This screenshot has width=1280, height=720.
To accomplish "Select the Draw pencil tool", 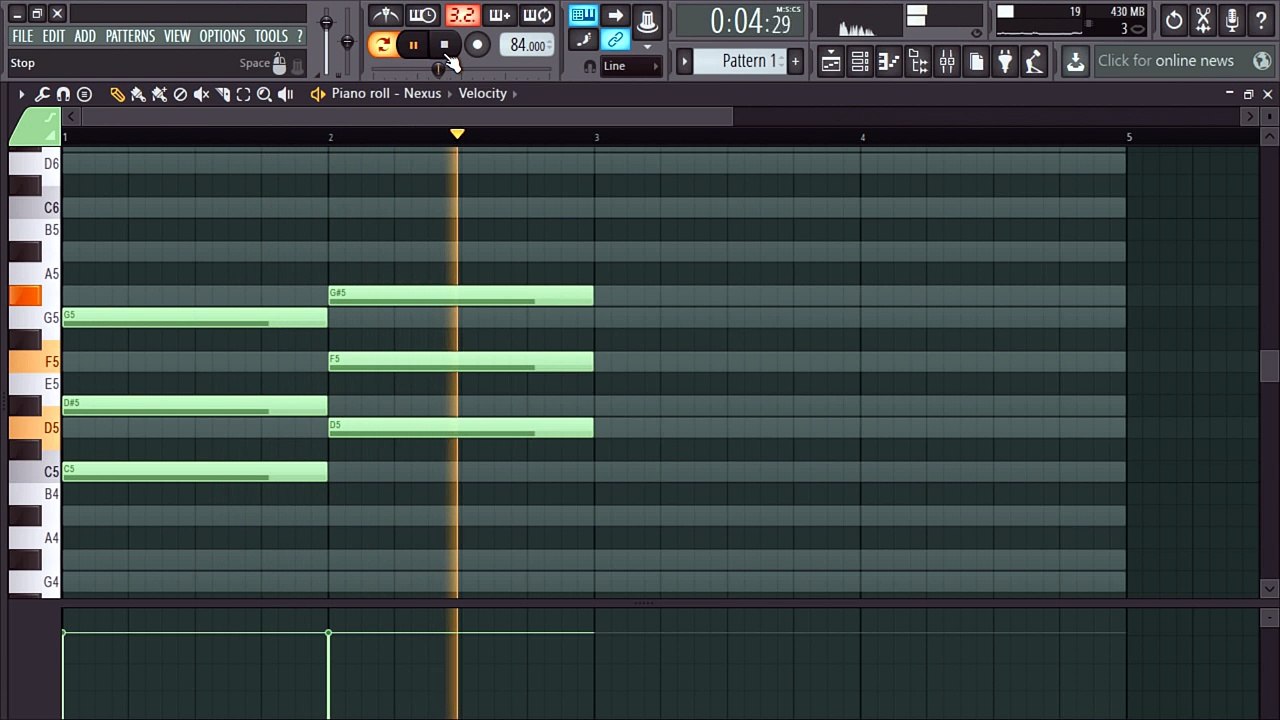I will (x=117, y=94).
